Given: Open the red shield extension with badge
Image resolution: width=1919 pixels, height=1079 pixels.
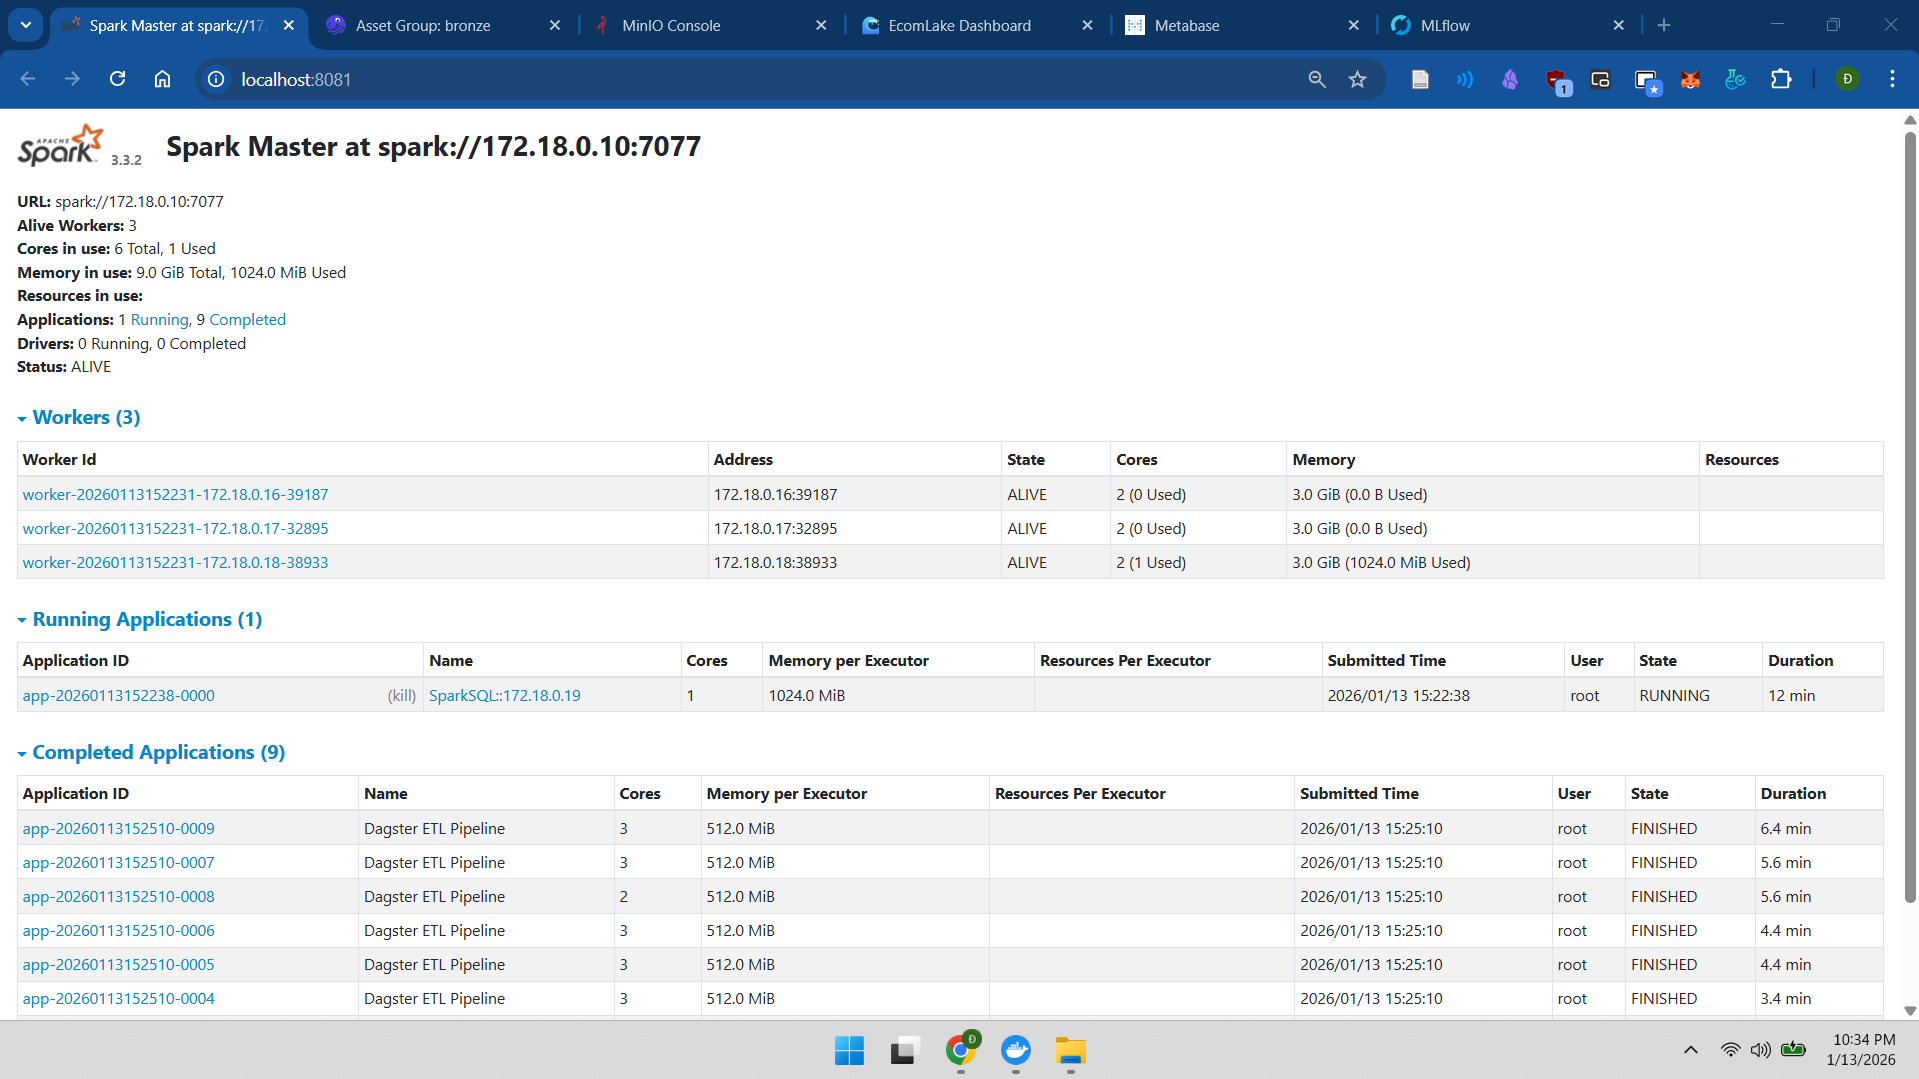Looking at the screenshot, I should (1557, 81).
